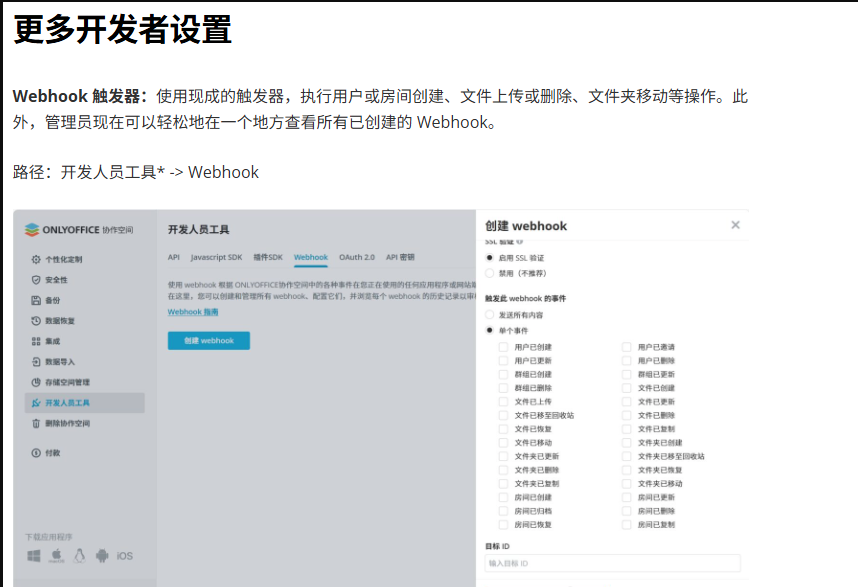Enable the 文件夹已更新 event

click(503, 456)
